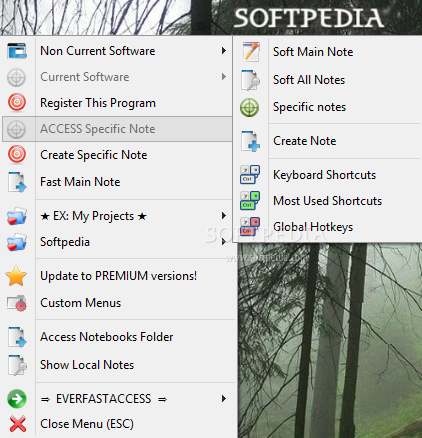Expand the Non Current Software submenu arrow
422x438 pixels.
224,51
